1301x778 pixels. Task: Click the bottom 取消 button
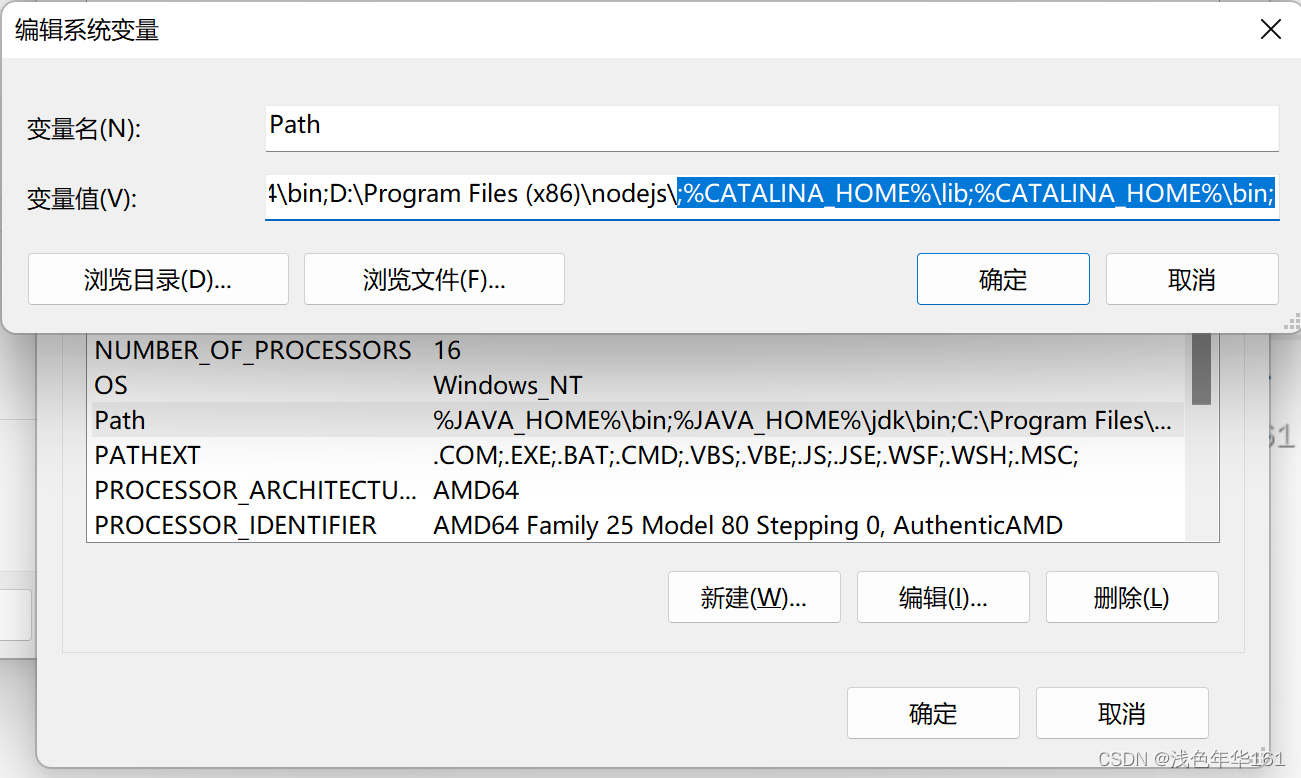1121,713
